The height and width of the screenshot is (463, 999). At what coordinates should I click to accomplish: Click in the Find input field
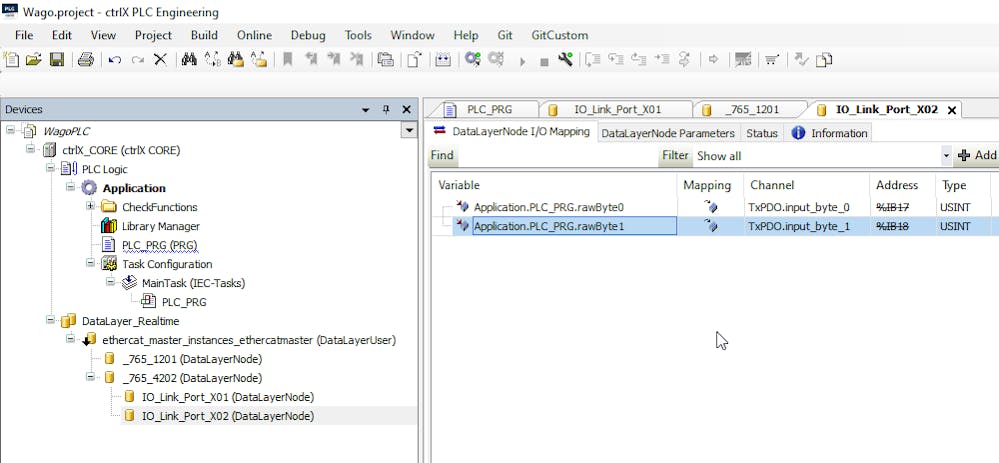(558, 155)
